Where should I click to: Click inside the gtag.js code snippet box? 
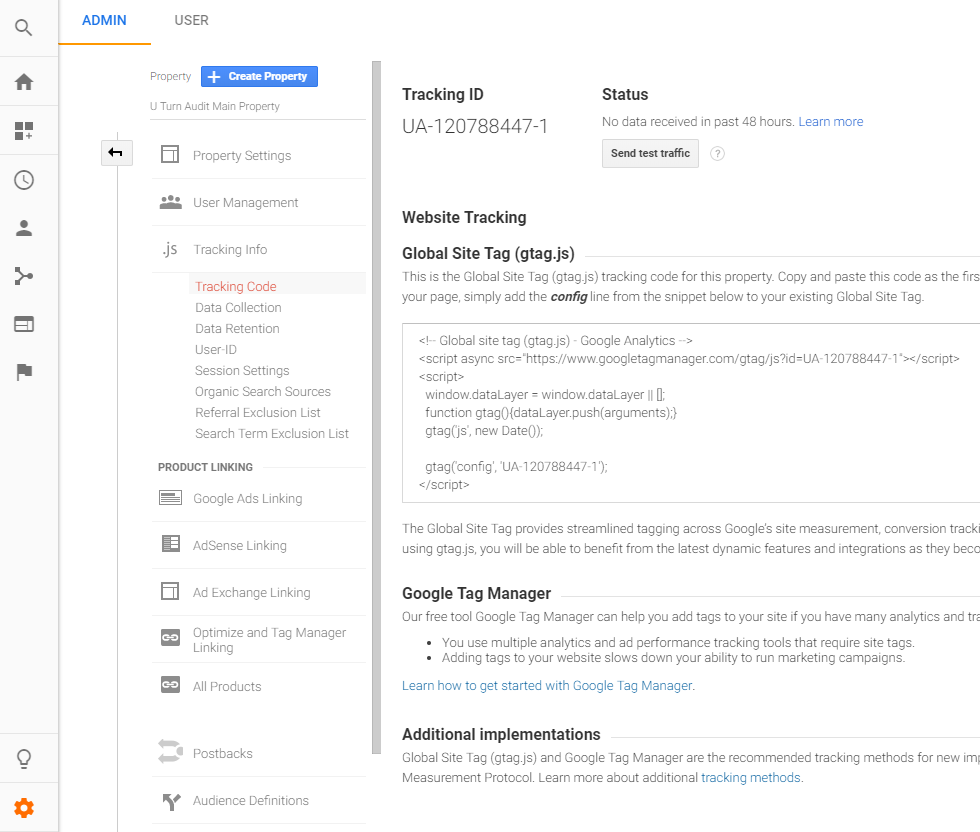pyautogui.click(x=691, y=413)
